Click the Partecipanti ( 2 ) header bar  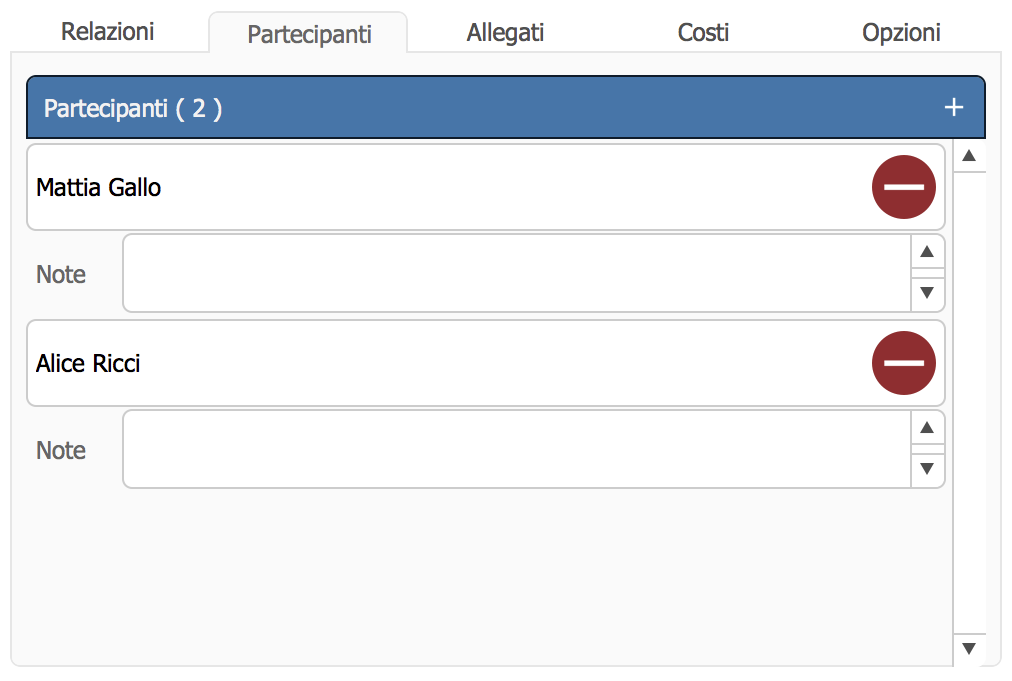point(505,107)
